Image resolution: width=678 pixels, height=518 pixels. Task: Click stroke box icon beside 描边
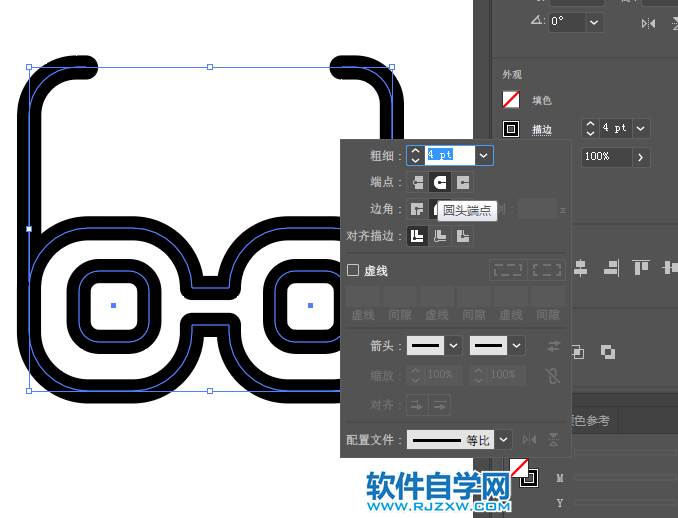click(511, 129)
